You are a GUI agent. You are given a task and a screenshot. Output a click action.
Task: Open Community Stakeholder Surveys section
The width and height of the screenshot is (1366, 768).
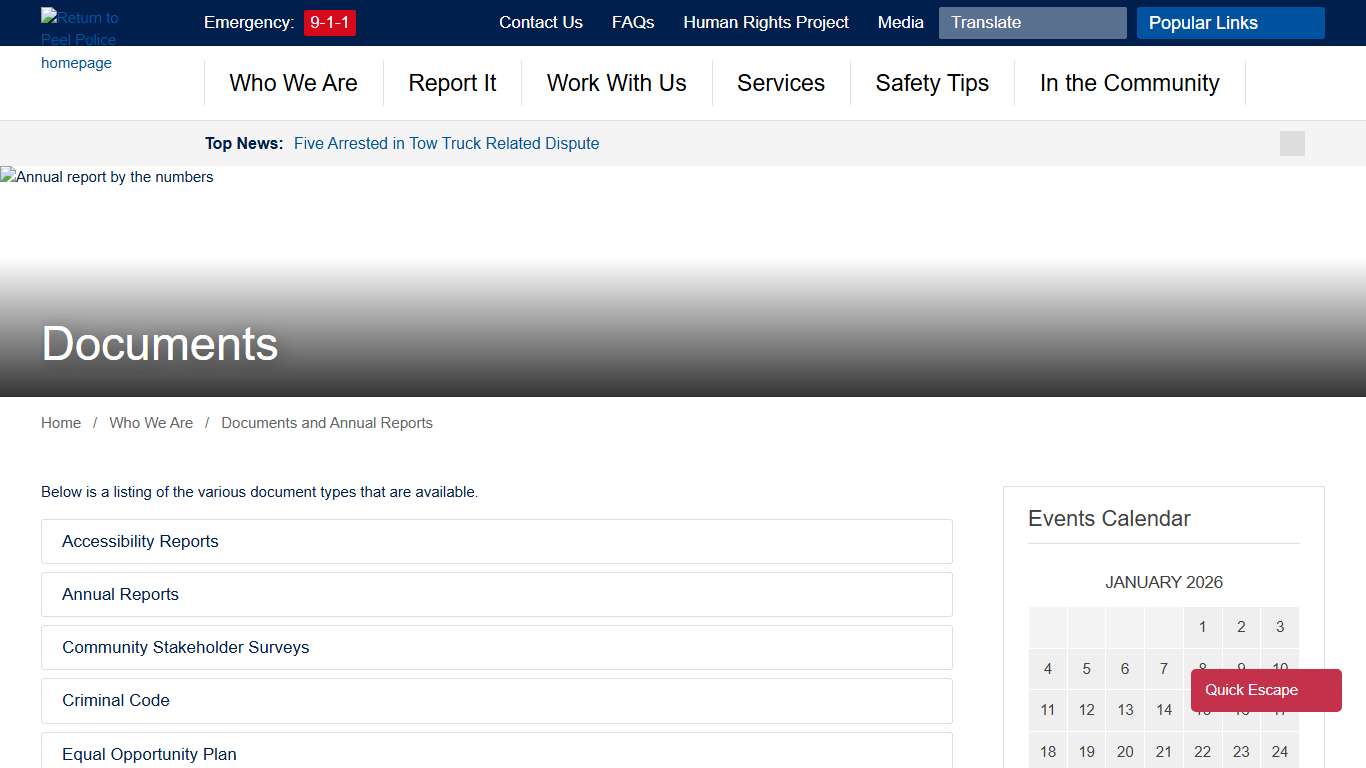tap(496, 647)
